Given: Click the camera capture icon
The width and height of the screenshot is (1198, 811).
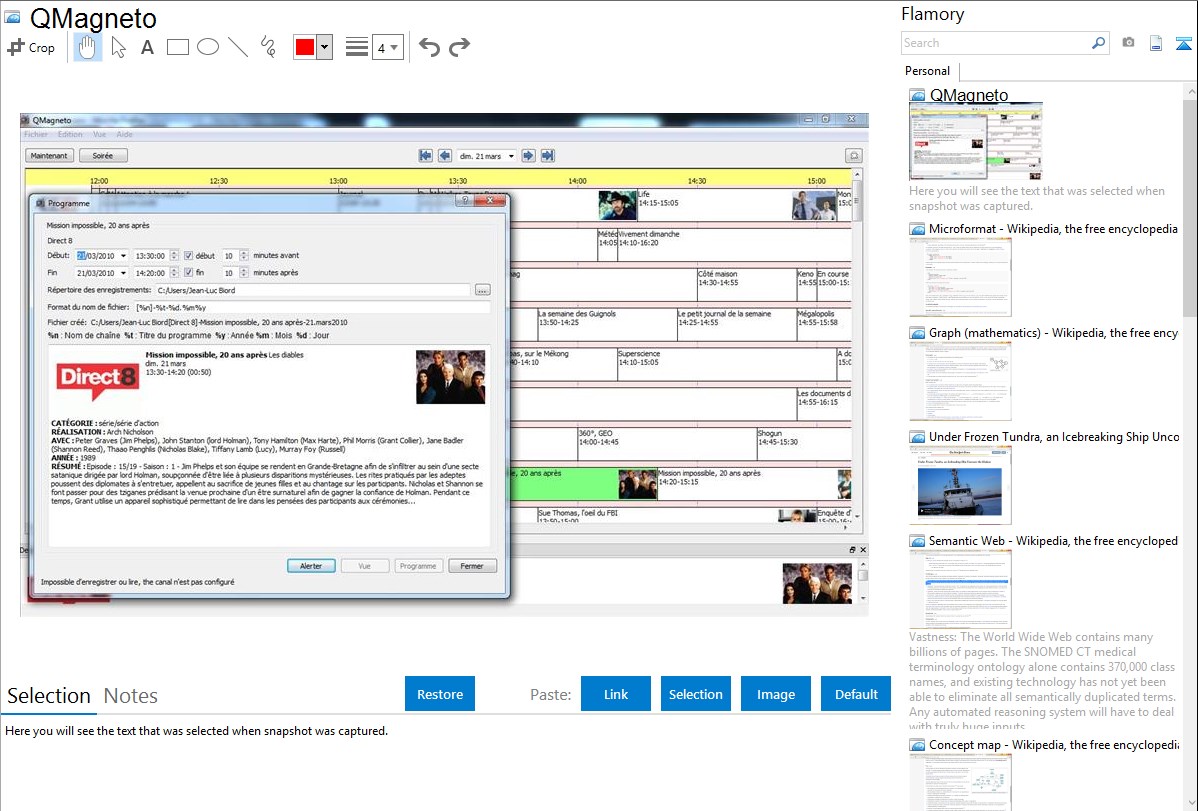Looking at the screenshot, I should (x=1128, y=43).
